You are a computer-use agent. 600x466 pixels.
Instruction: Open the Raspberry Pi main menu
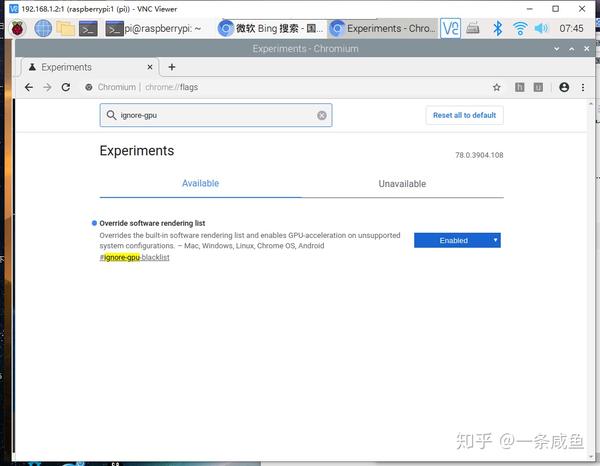tap(17, 29)
